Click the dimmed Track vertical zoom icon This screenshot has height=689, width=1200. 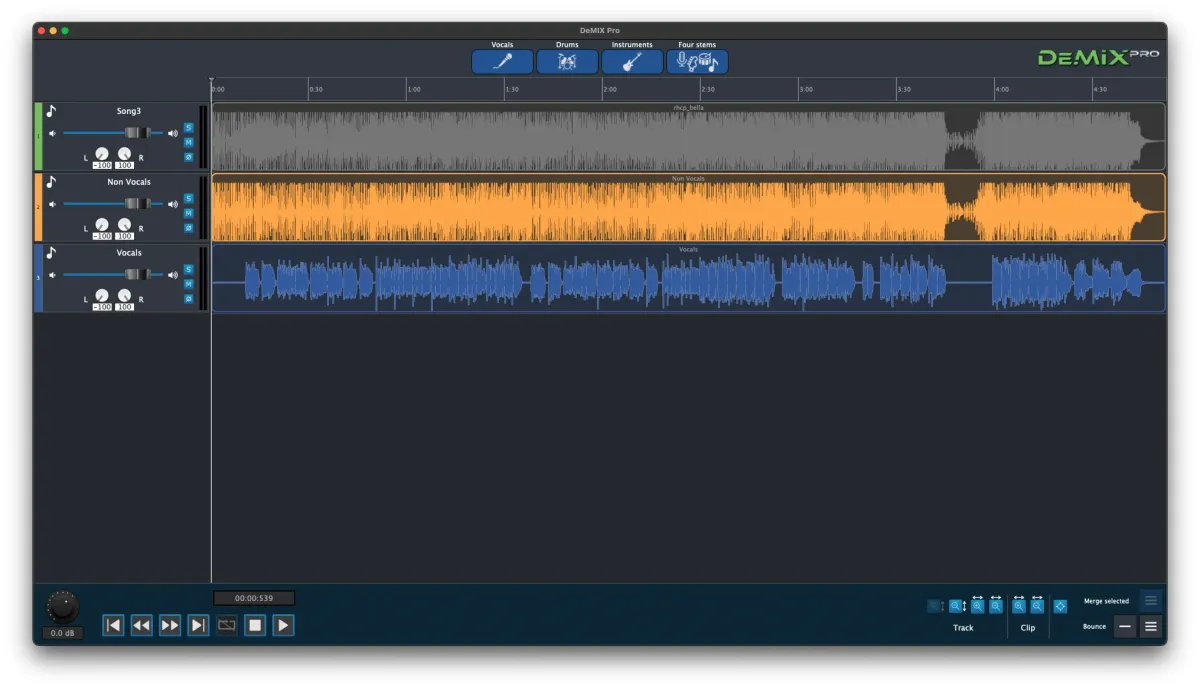[934, 606]
